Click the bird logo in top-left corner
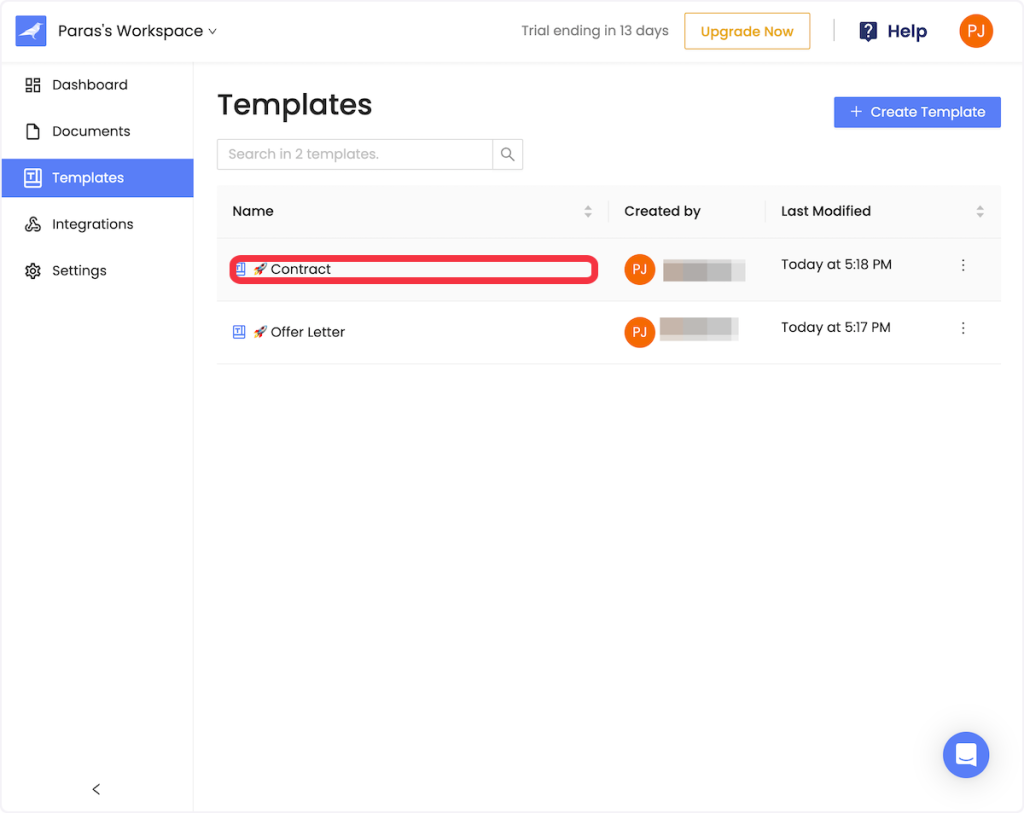Viewport: 1024px width, 813px height. tap(31, 31)
